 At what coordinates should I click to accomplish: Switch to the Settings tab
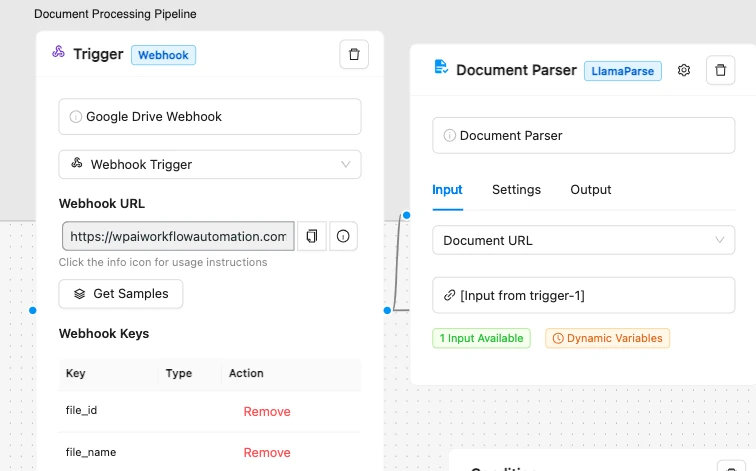pos(516,189)
